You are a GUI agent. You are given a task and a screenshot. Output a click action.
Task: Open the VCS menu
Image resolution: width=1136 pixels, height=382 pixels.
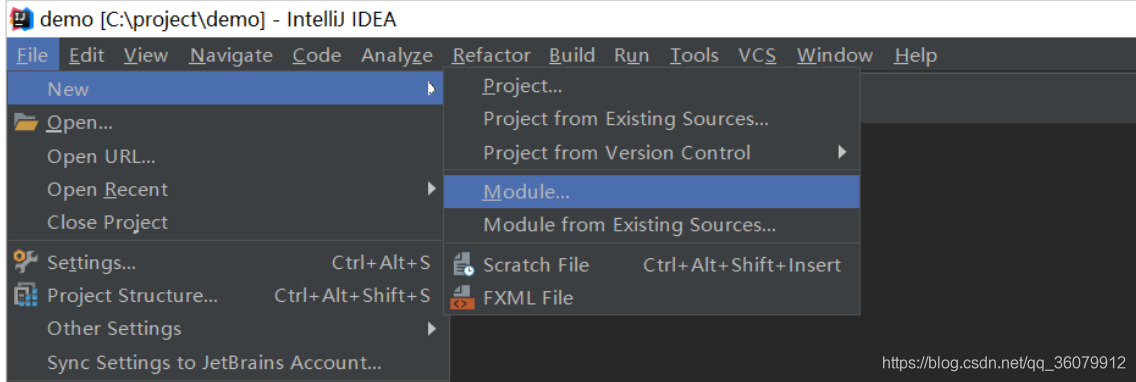(x=757, y=55)
